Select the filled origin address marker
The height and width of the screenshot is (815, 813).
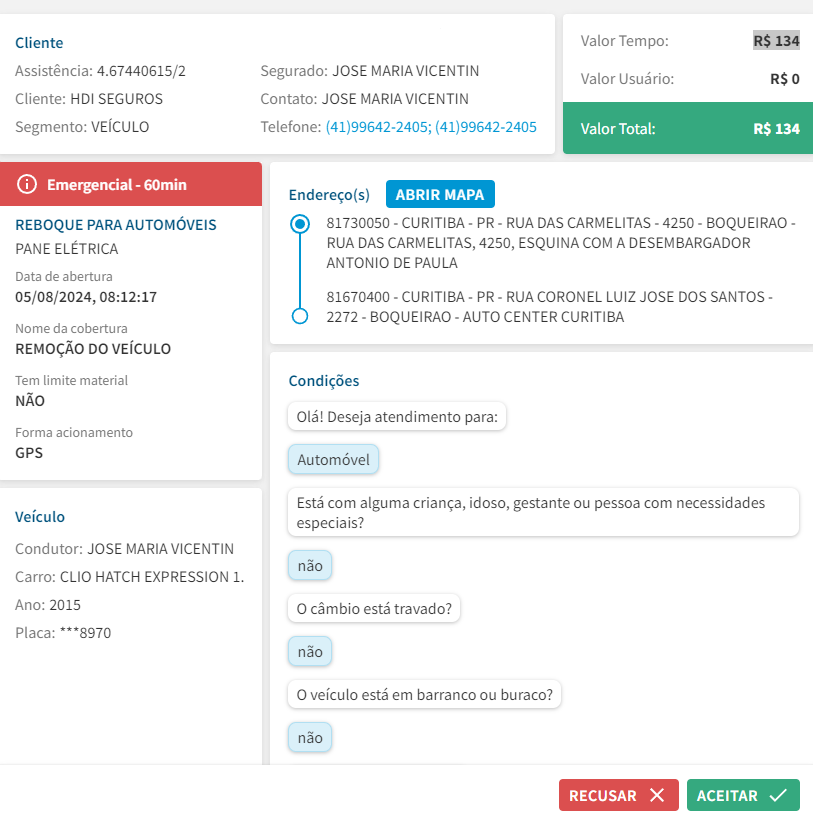pos(299,224)
